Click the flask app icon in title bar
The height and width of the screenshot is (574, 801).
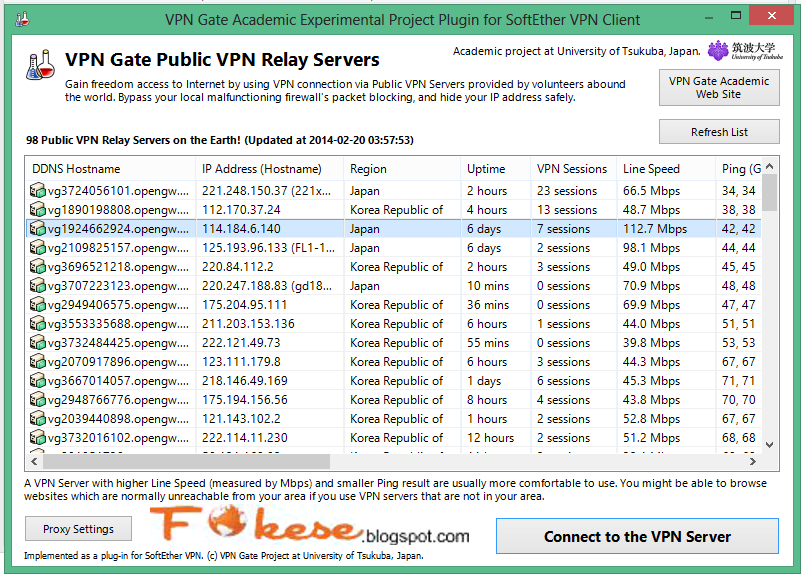pyautogui.click(x=22, y=19)
